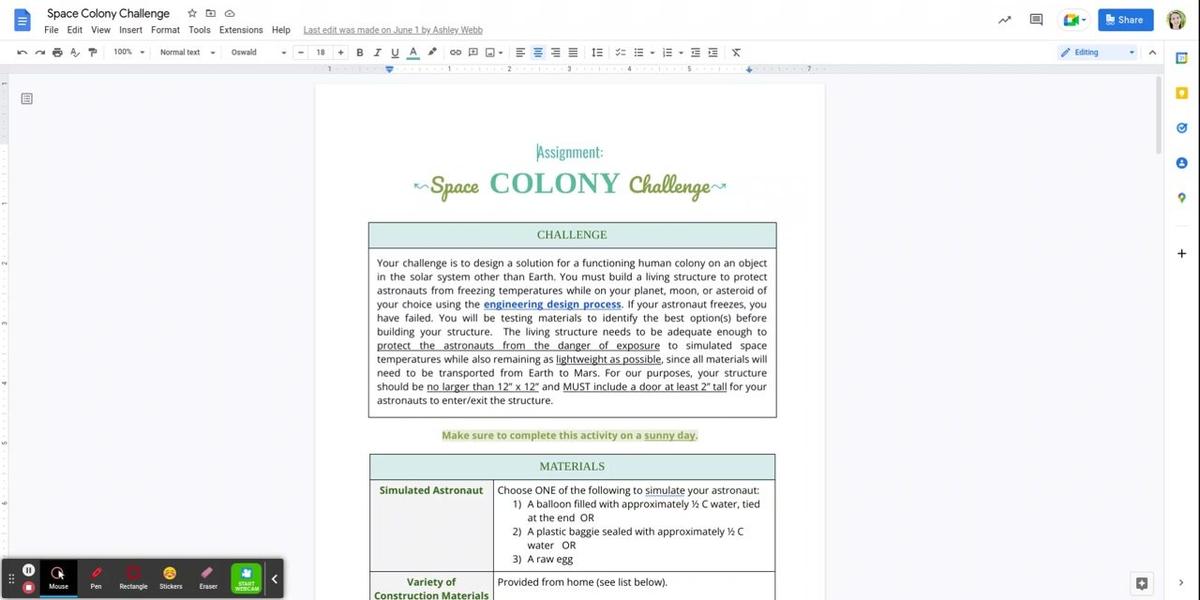Screen dimensions: 1200x600
Task: Open the Insert menu
Action: coord(130,30)
